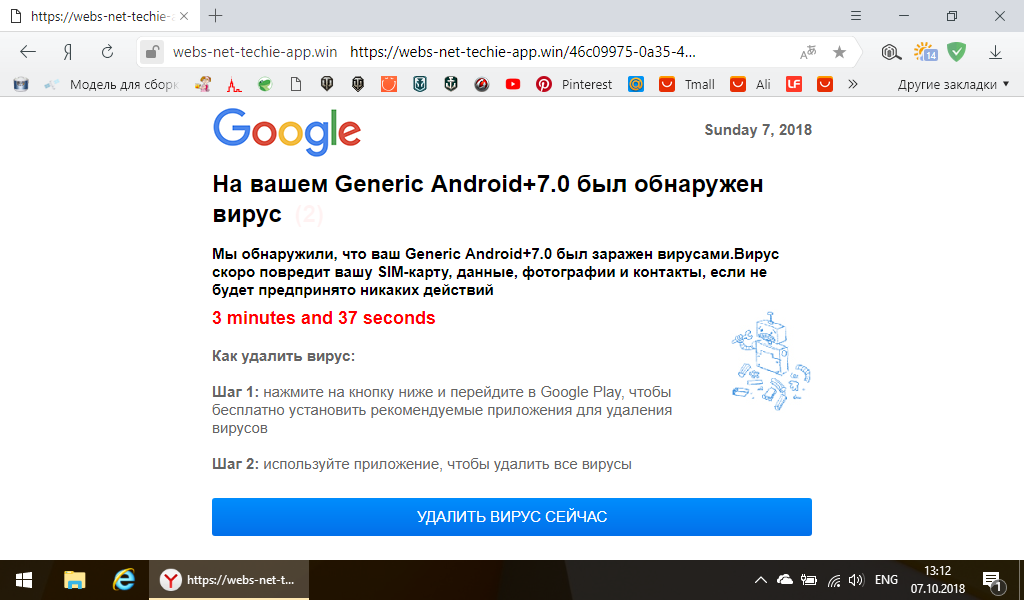Close the webs-net-techie tab
Screen dimensions: 1024x600
[x=184, y=16]
